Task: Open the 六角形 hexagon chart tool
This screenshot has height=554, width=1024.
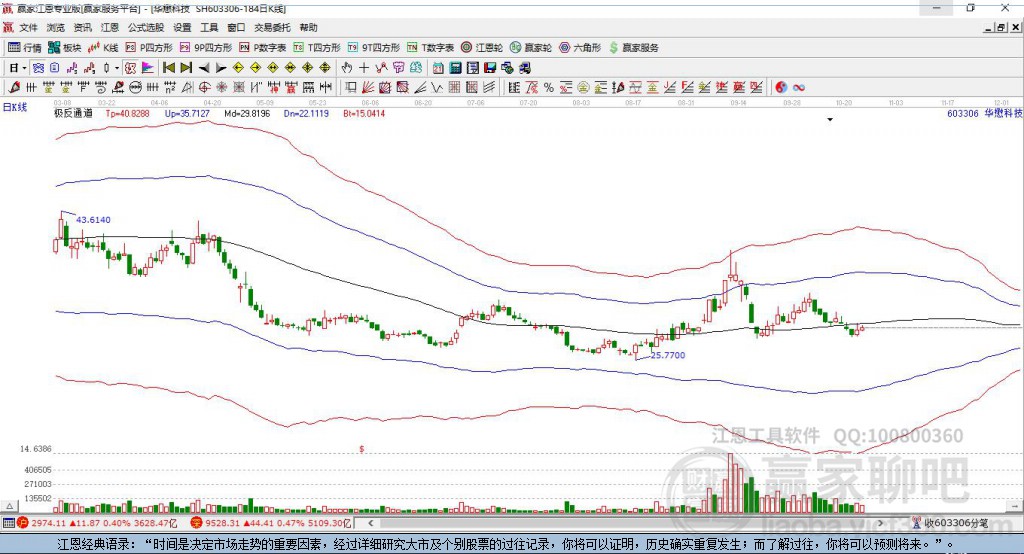Action: tap(581, 48)
